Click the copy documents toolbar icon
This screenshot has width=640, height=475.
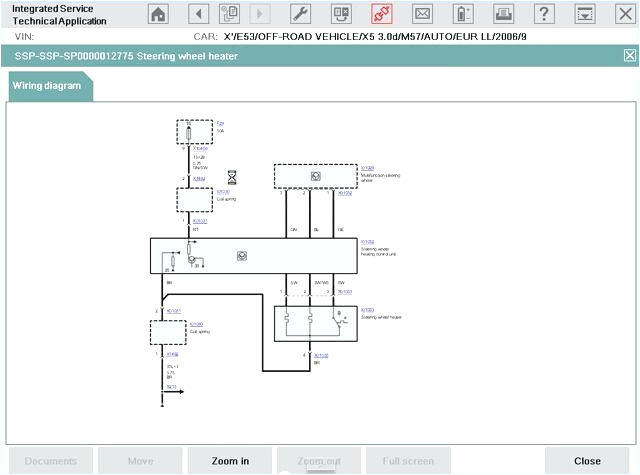click(229, 14)
